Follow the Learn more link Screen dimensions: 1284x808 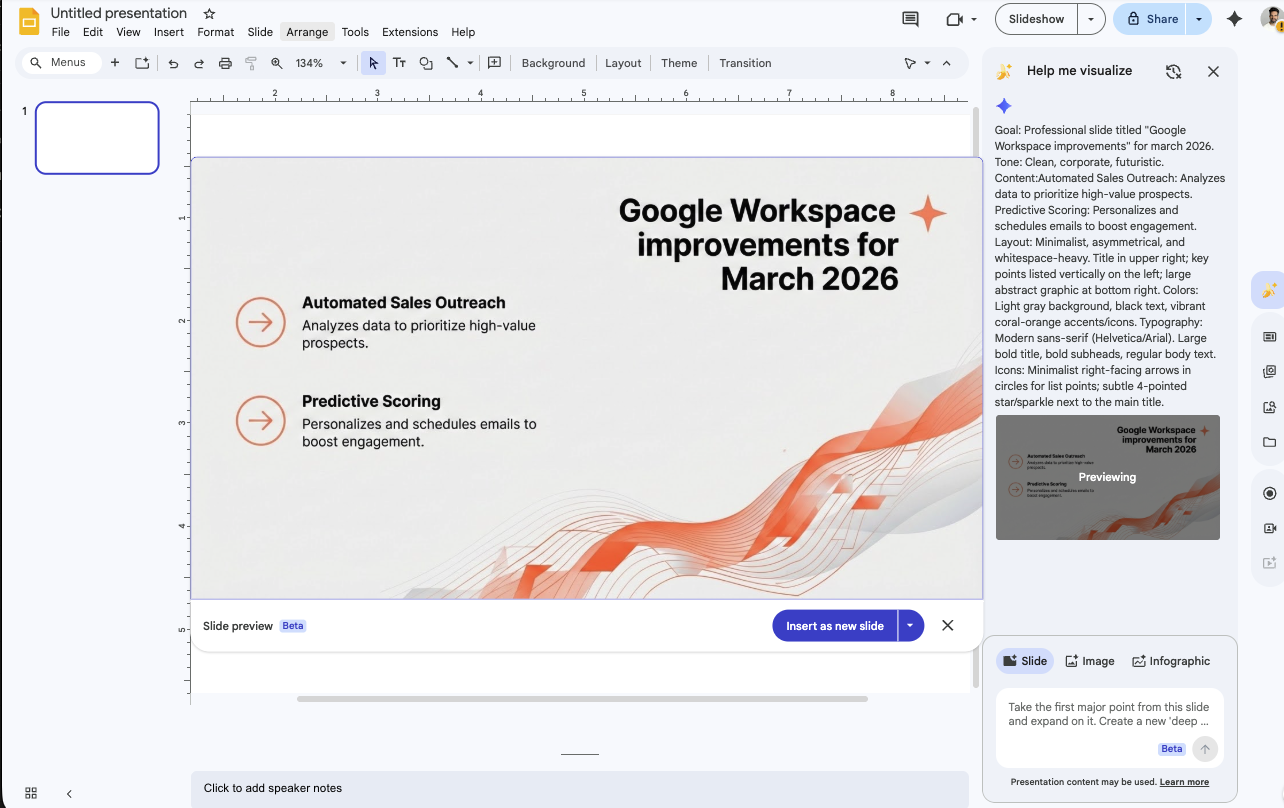point(1184,782)
